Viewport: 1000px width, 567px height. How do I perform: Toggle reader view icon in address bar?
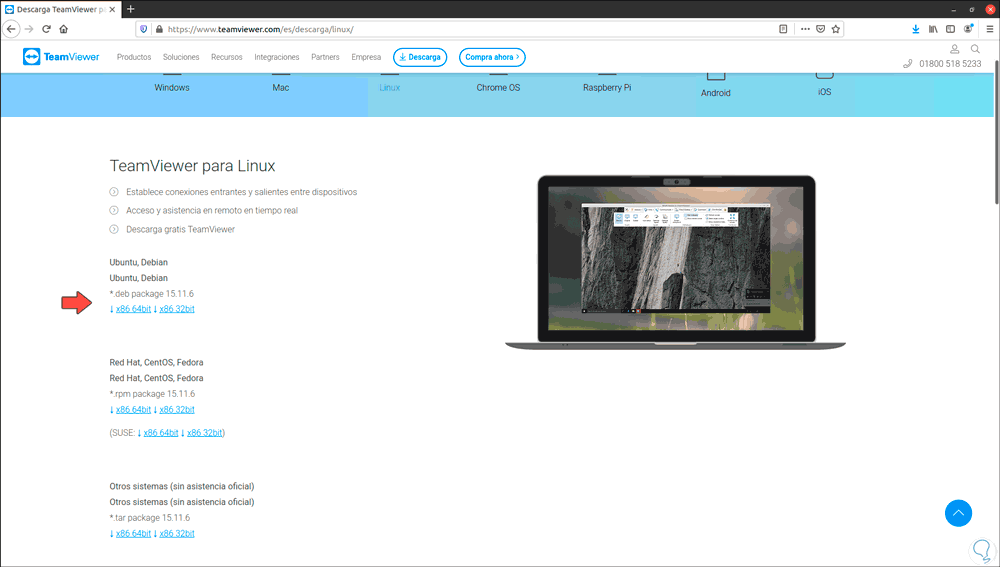point(783,29)
